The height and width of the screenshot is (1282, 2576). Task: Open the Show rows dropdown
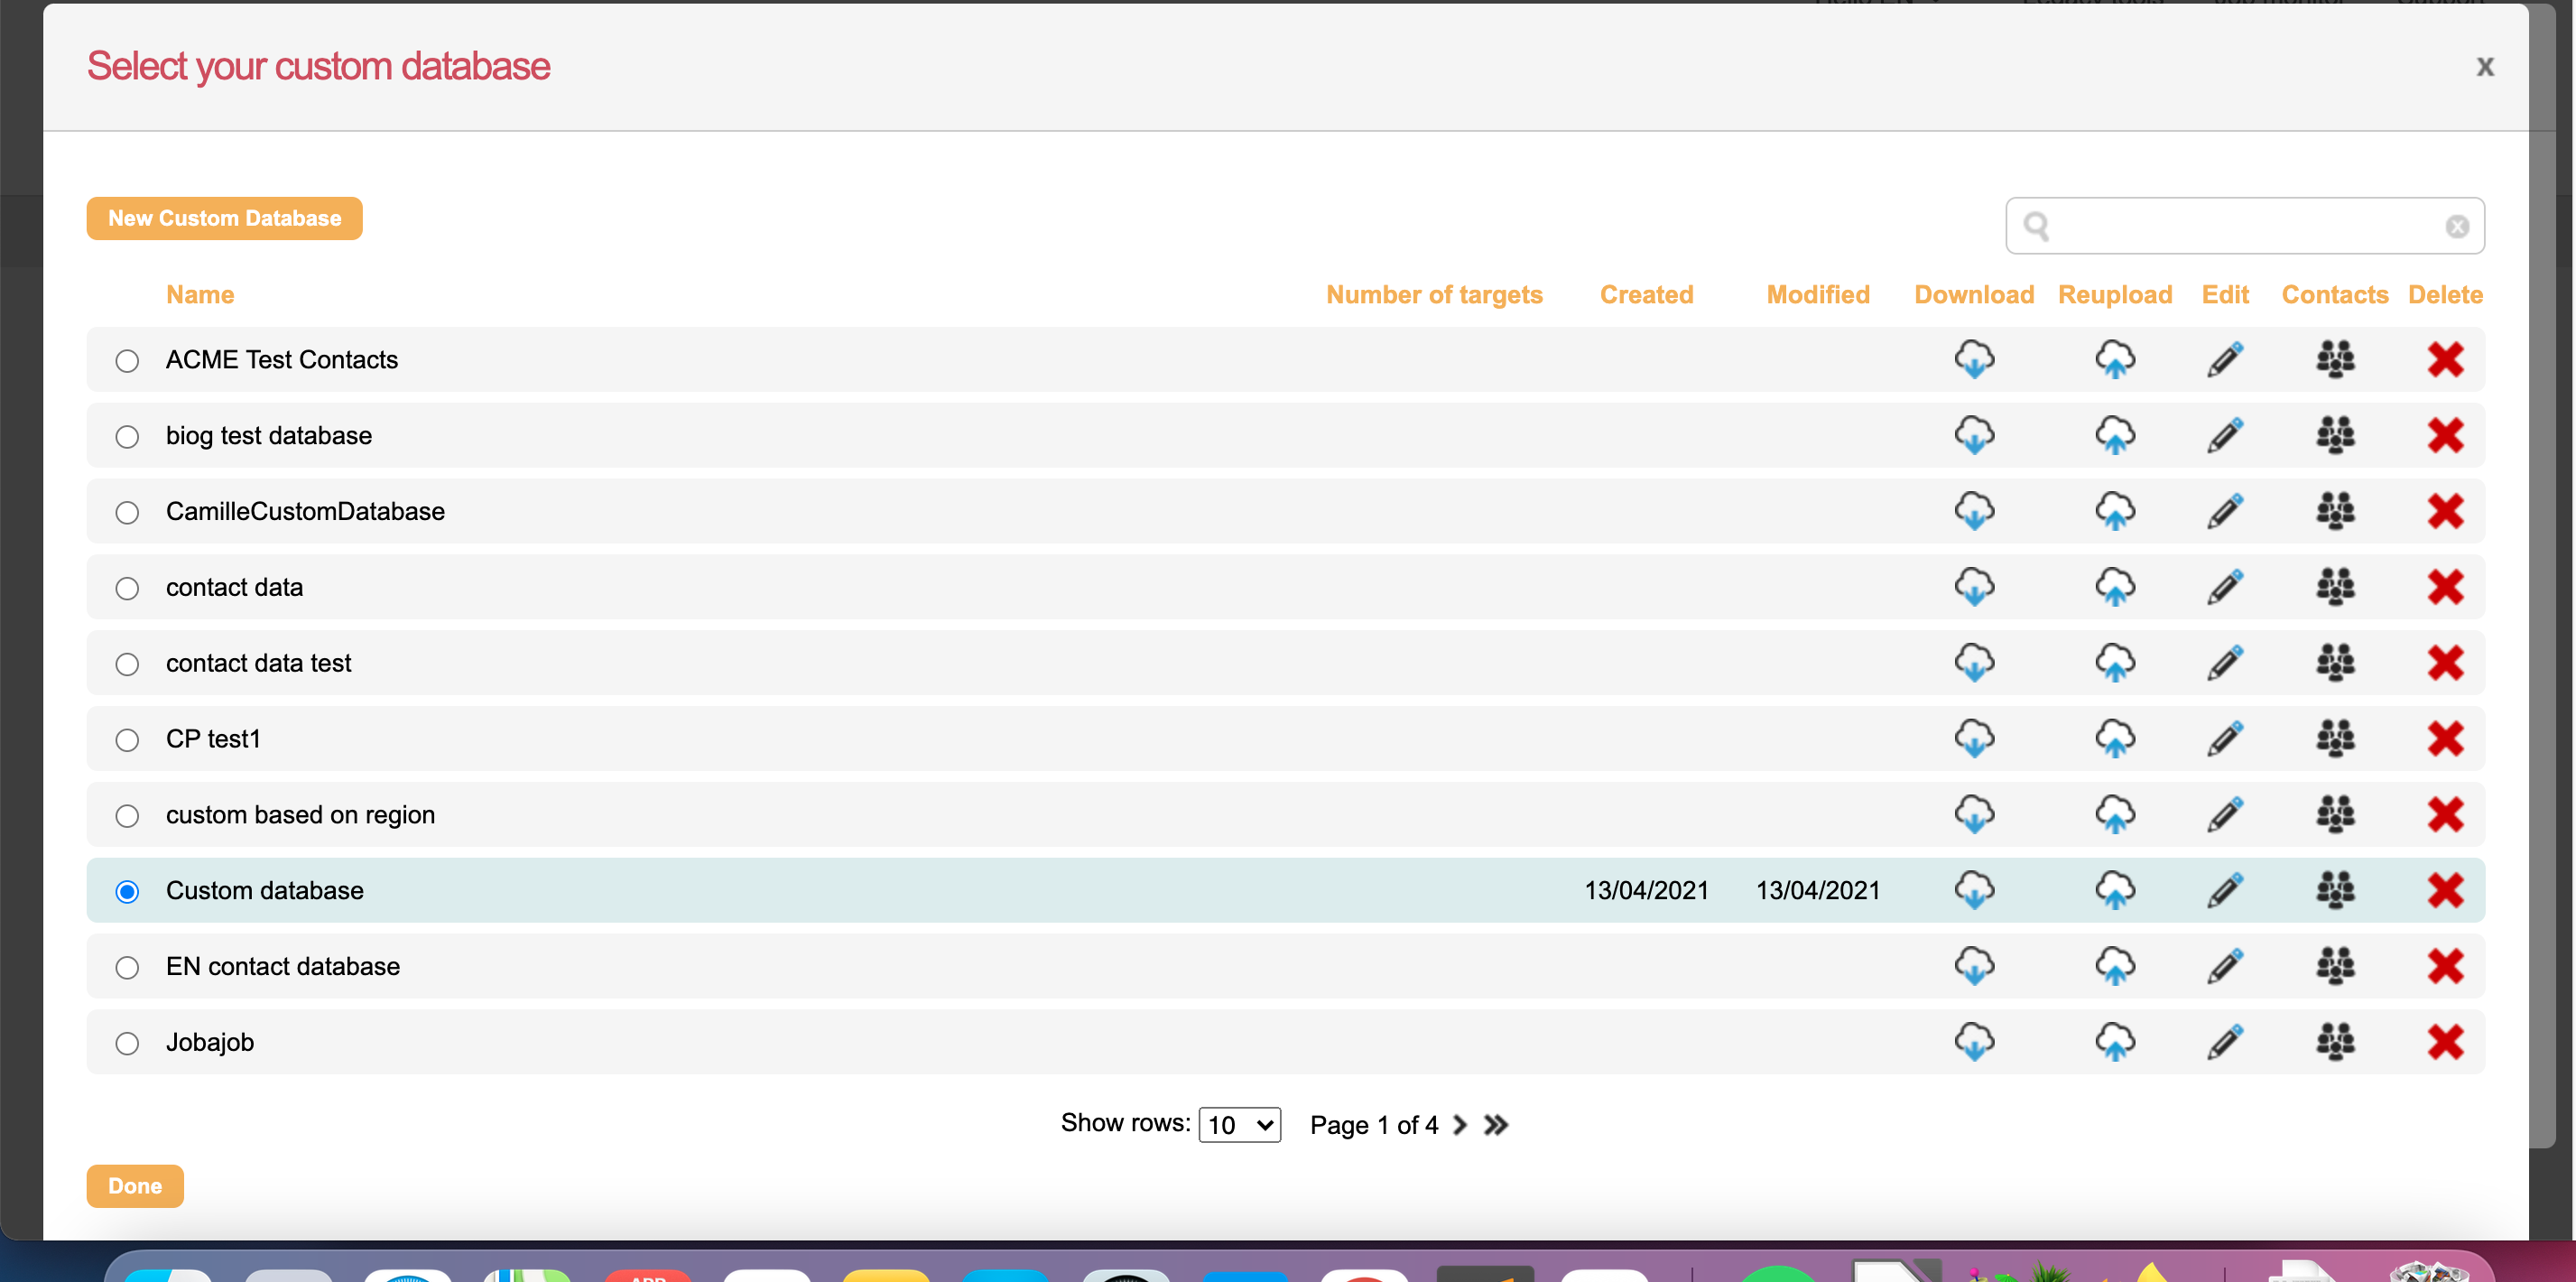[x=1239, y=1125]
